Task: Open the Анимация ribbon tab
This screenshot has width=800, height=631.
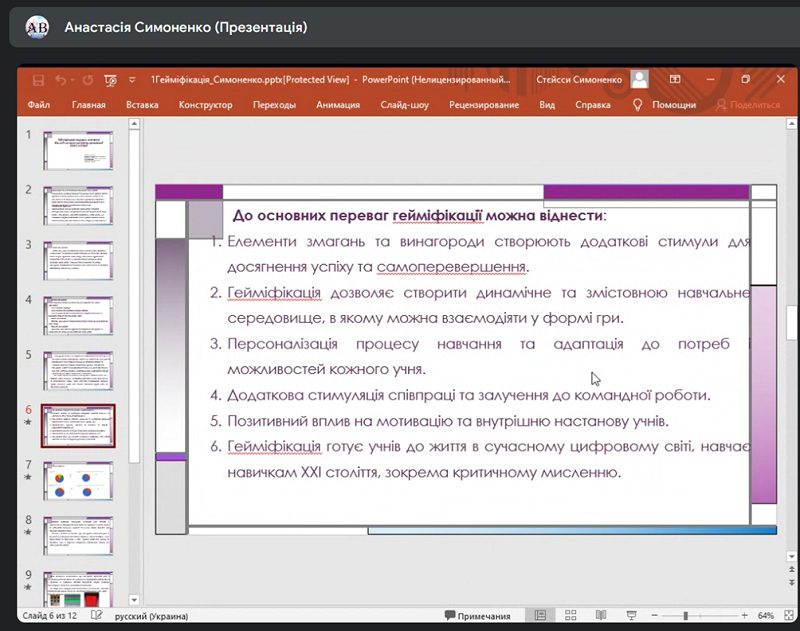Action: (x=338, y=105)
